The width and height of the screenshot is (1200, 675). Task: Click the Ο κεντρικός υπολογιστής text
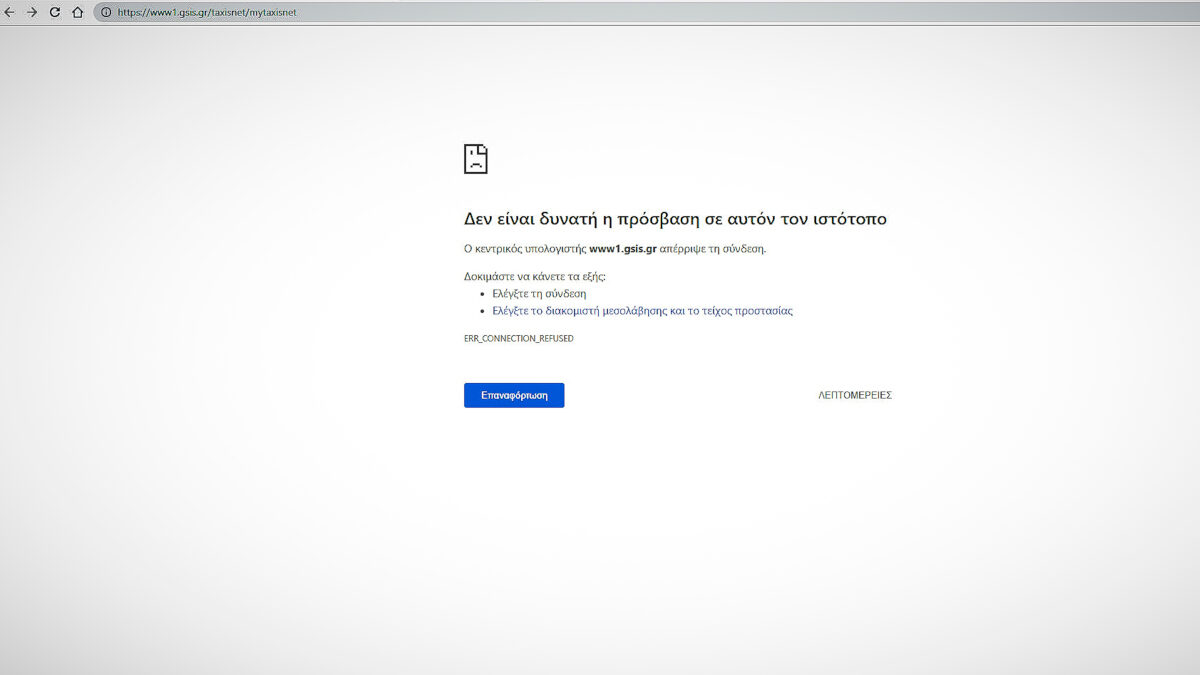point(524,249)
